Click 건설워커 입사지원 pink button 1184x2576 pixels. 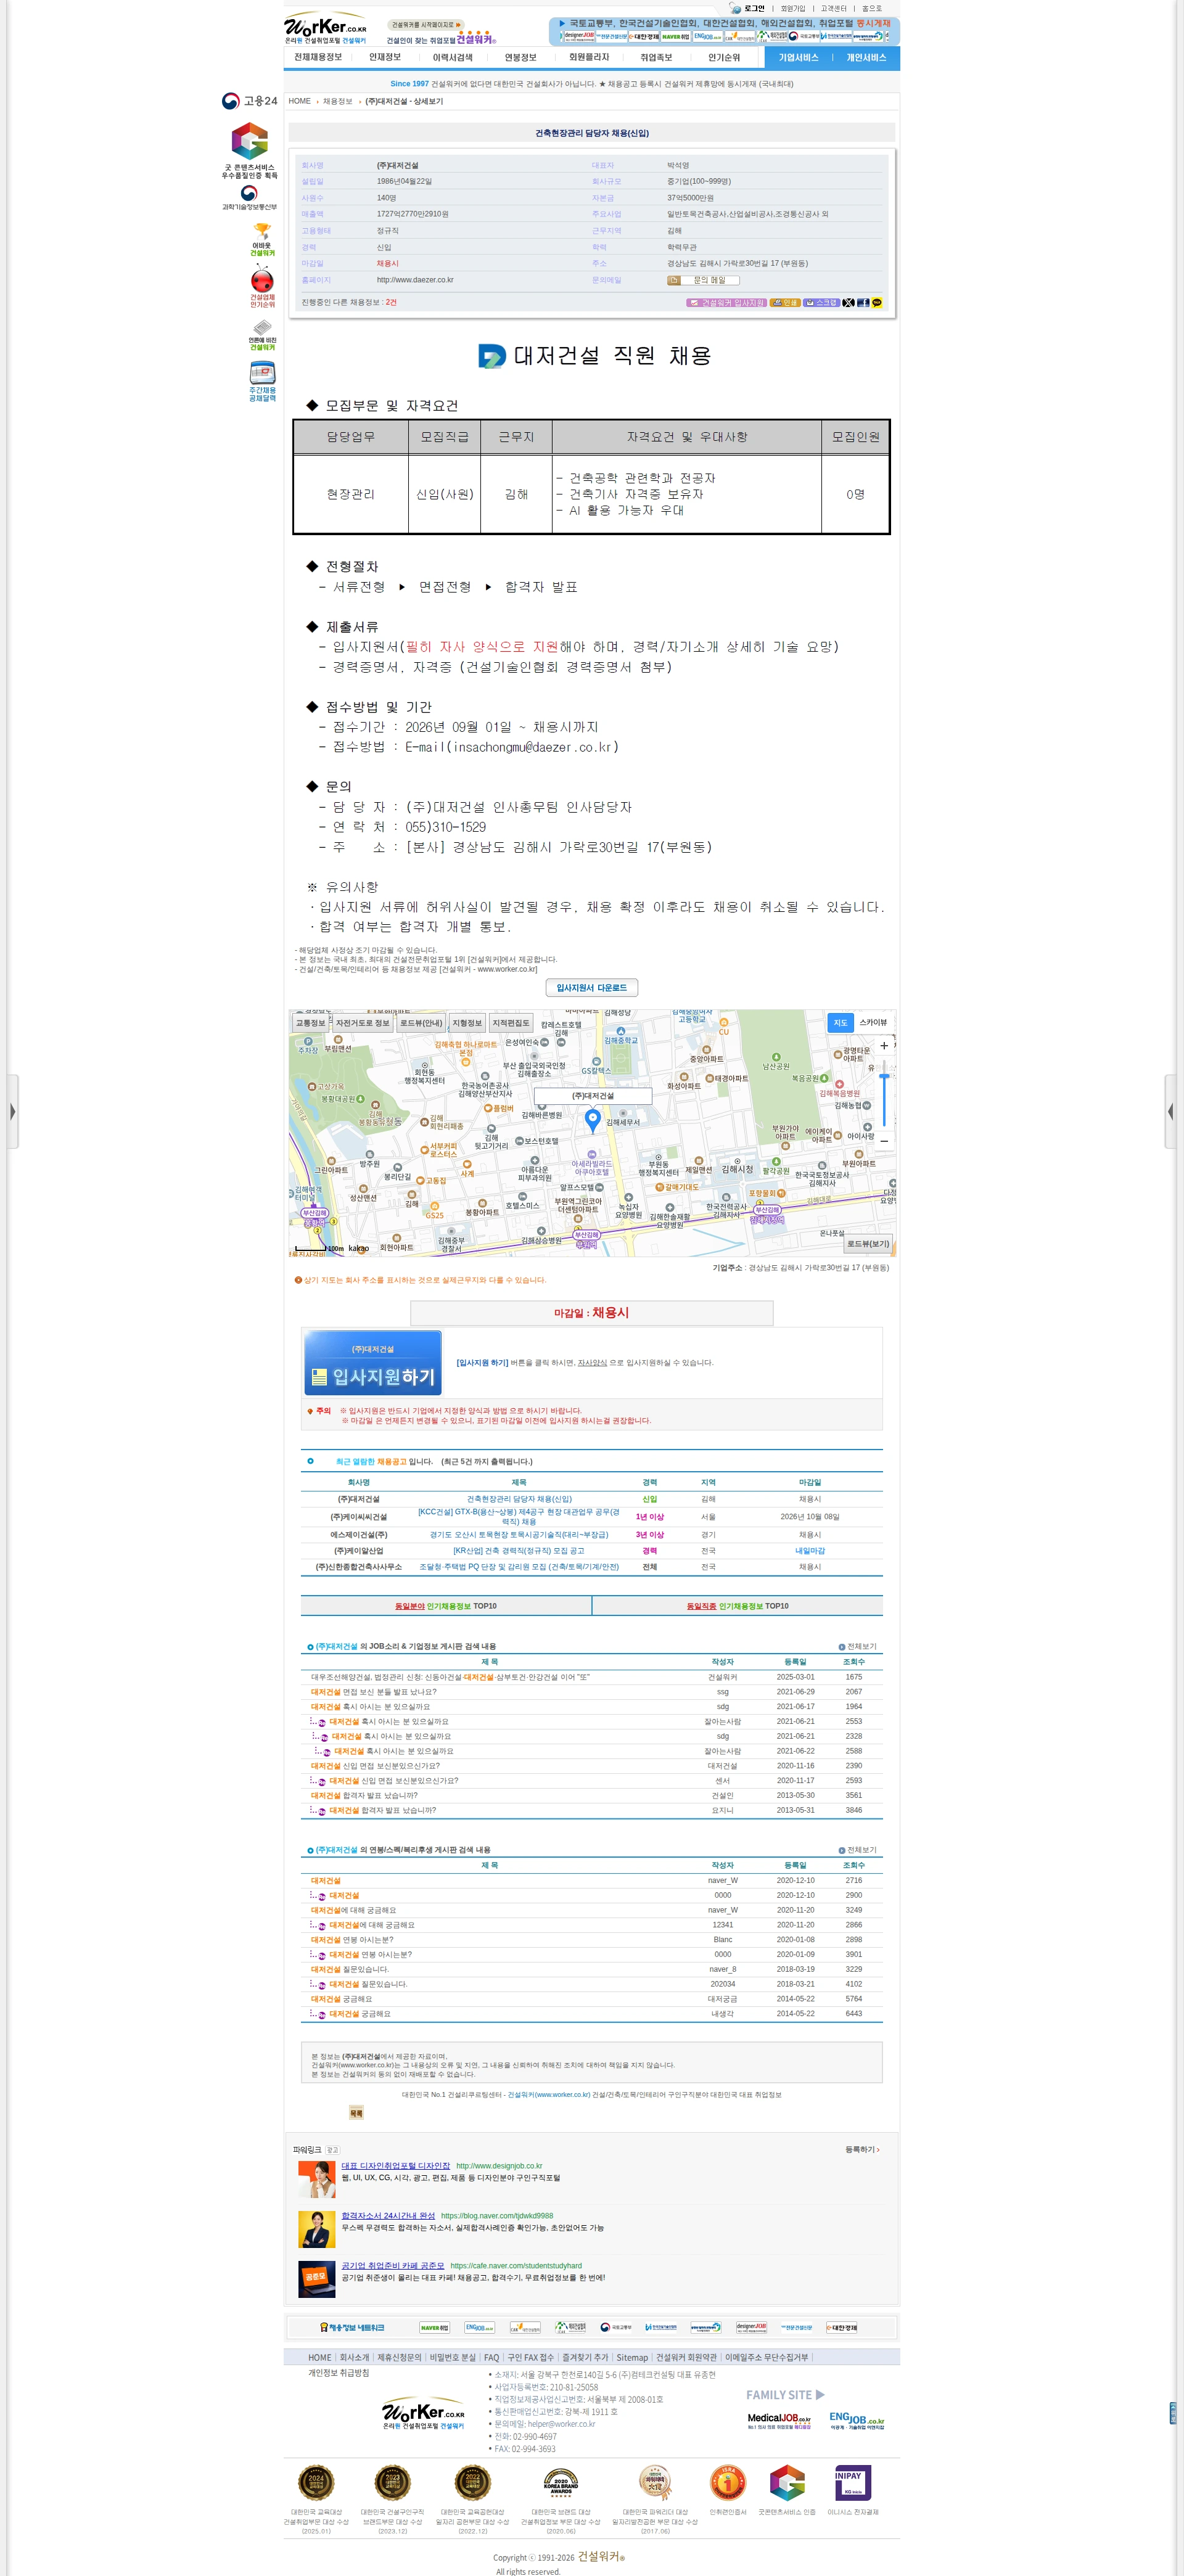(726, 302)
